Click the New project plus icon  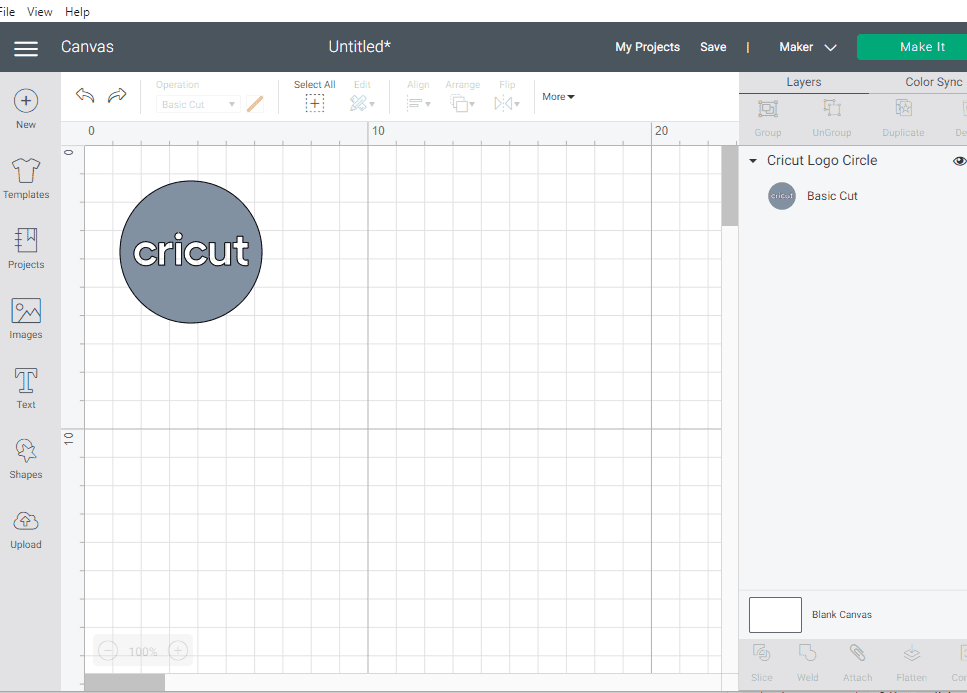click(26, 101)
